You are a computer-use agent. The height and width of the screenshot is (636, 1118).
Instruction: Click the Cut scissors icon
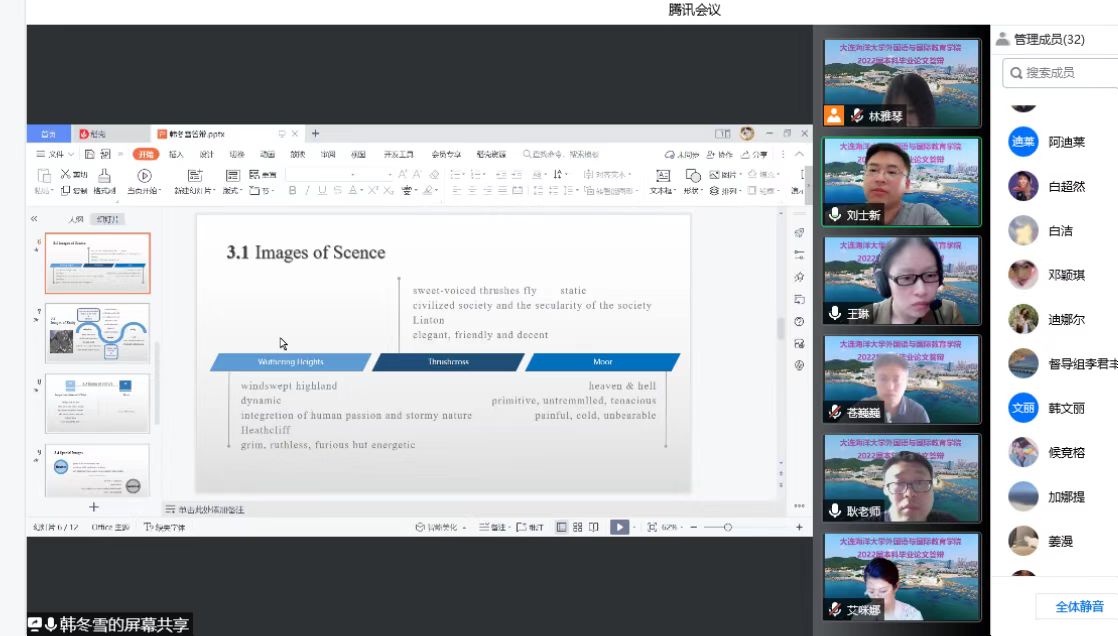coord(66,175)
